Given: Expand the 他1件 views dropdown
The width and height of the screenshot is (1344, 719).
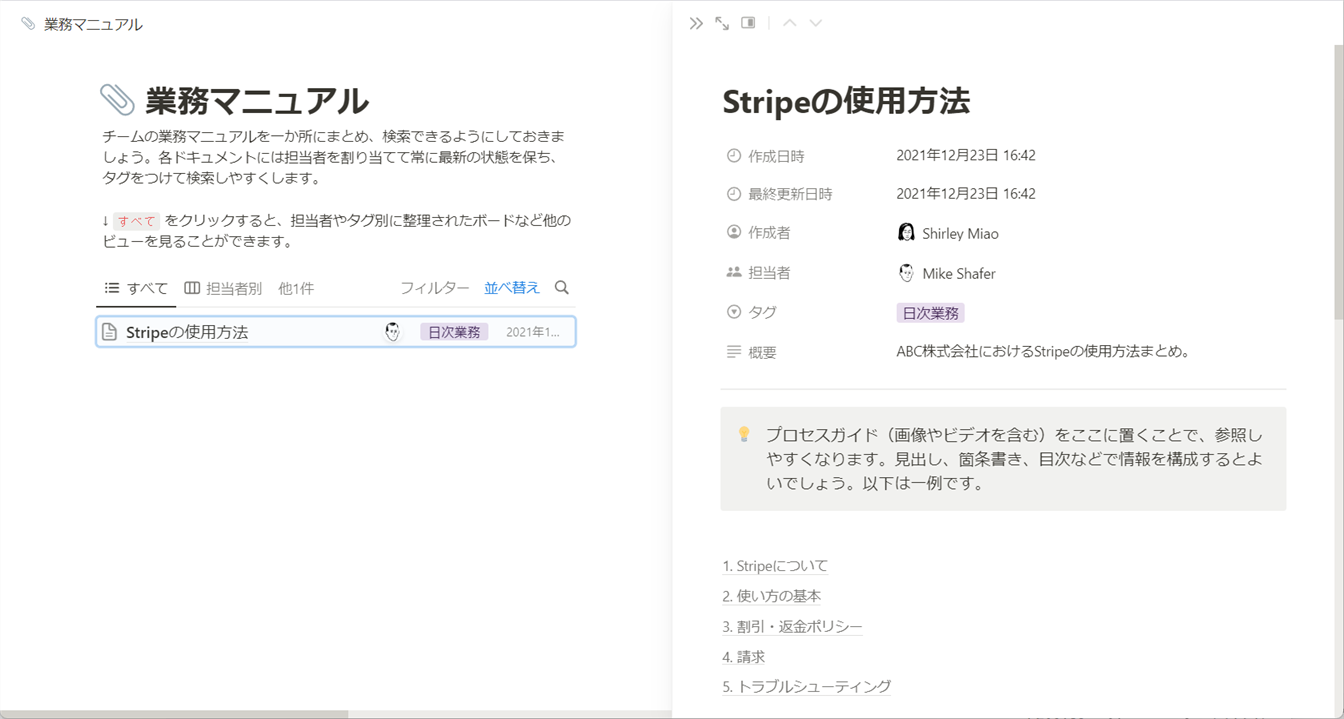Looking at the screenshot, I should [x=296, y=288].
